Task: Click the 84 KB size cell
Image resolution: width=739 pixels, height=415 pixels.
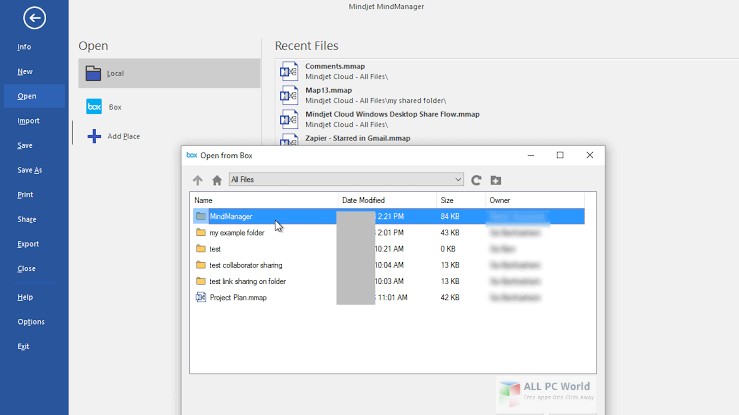Action: point(450,216)
